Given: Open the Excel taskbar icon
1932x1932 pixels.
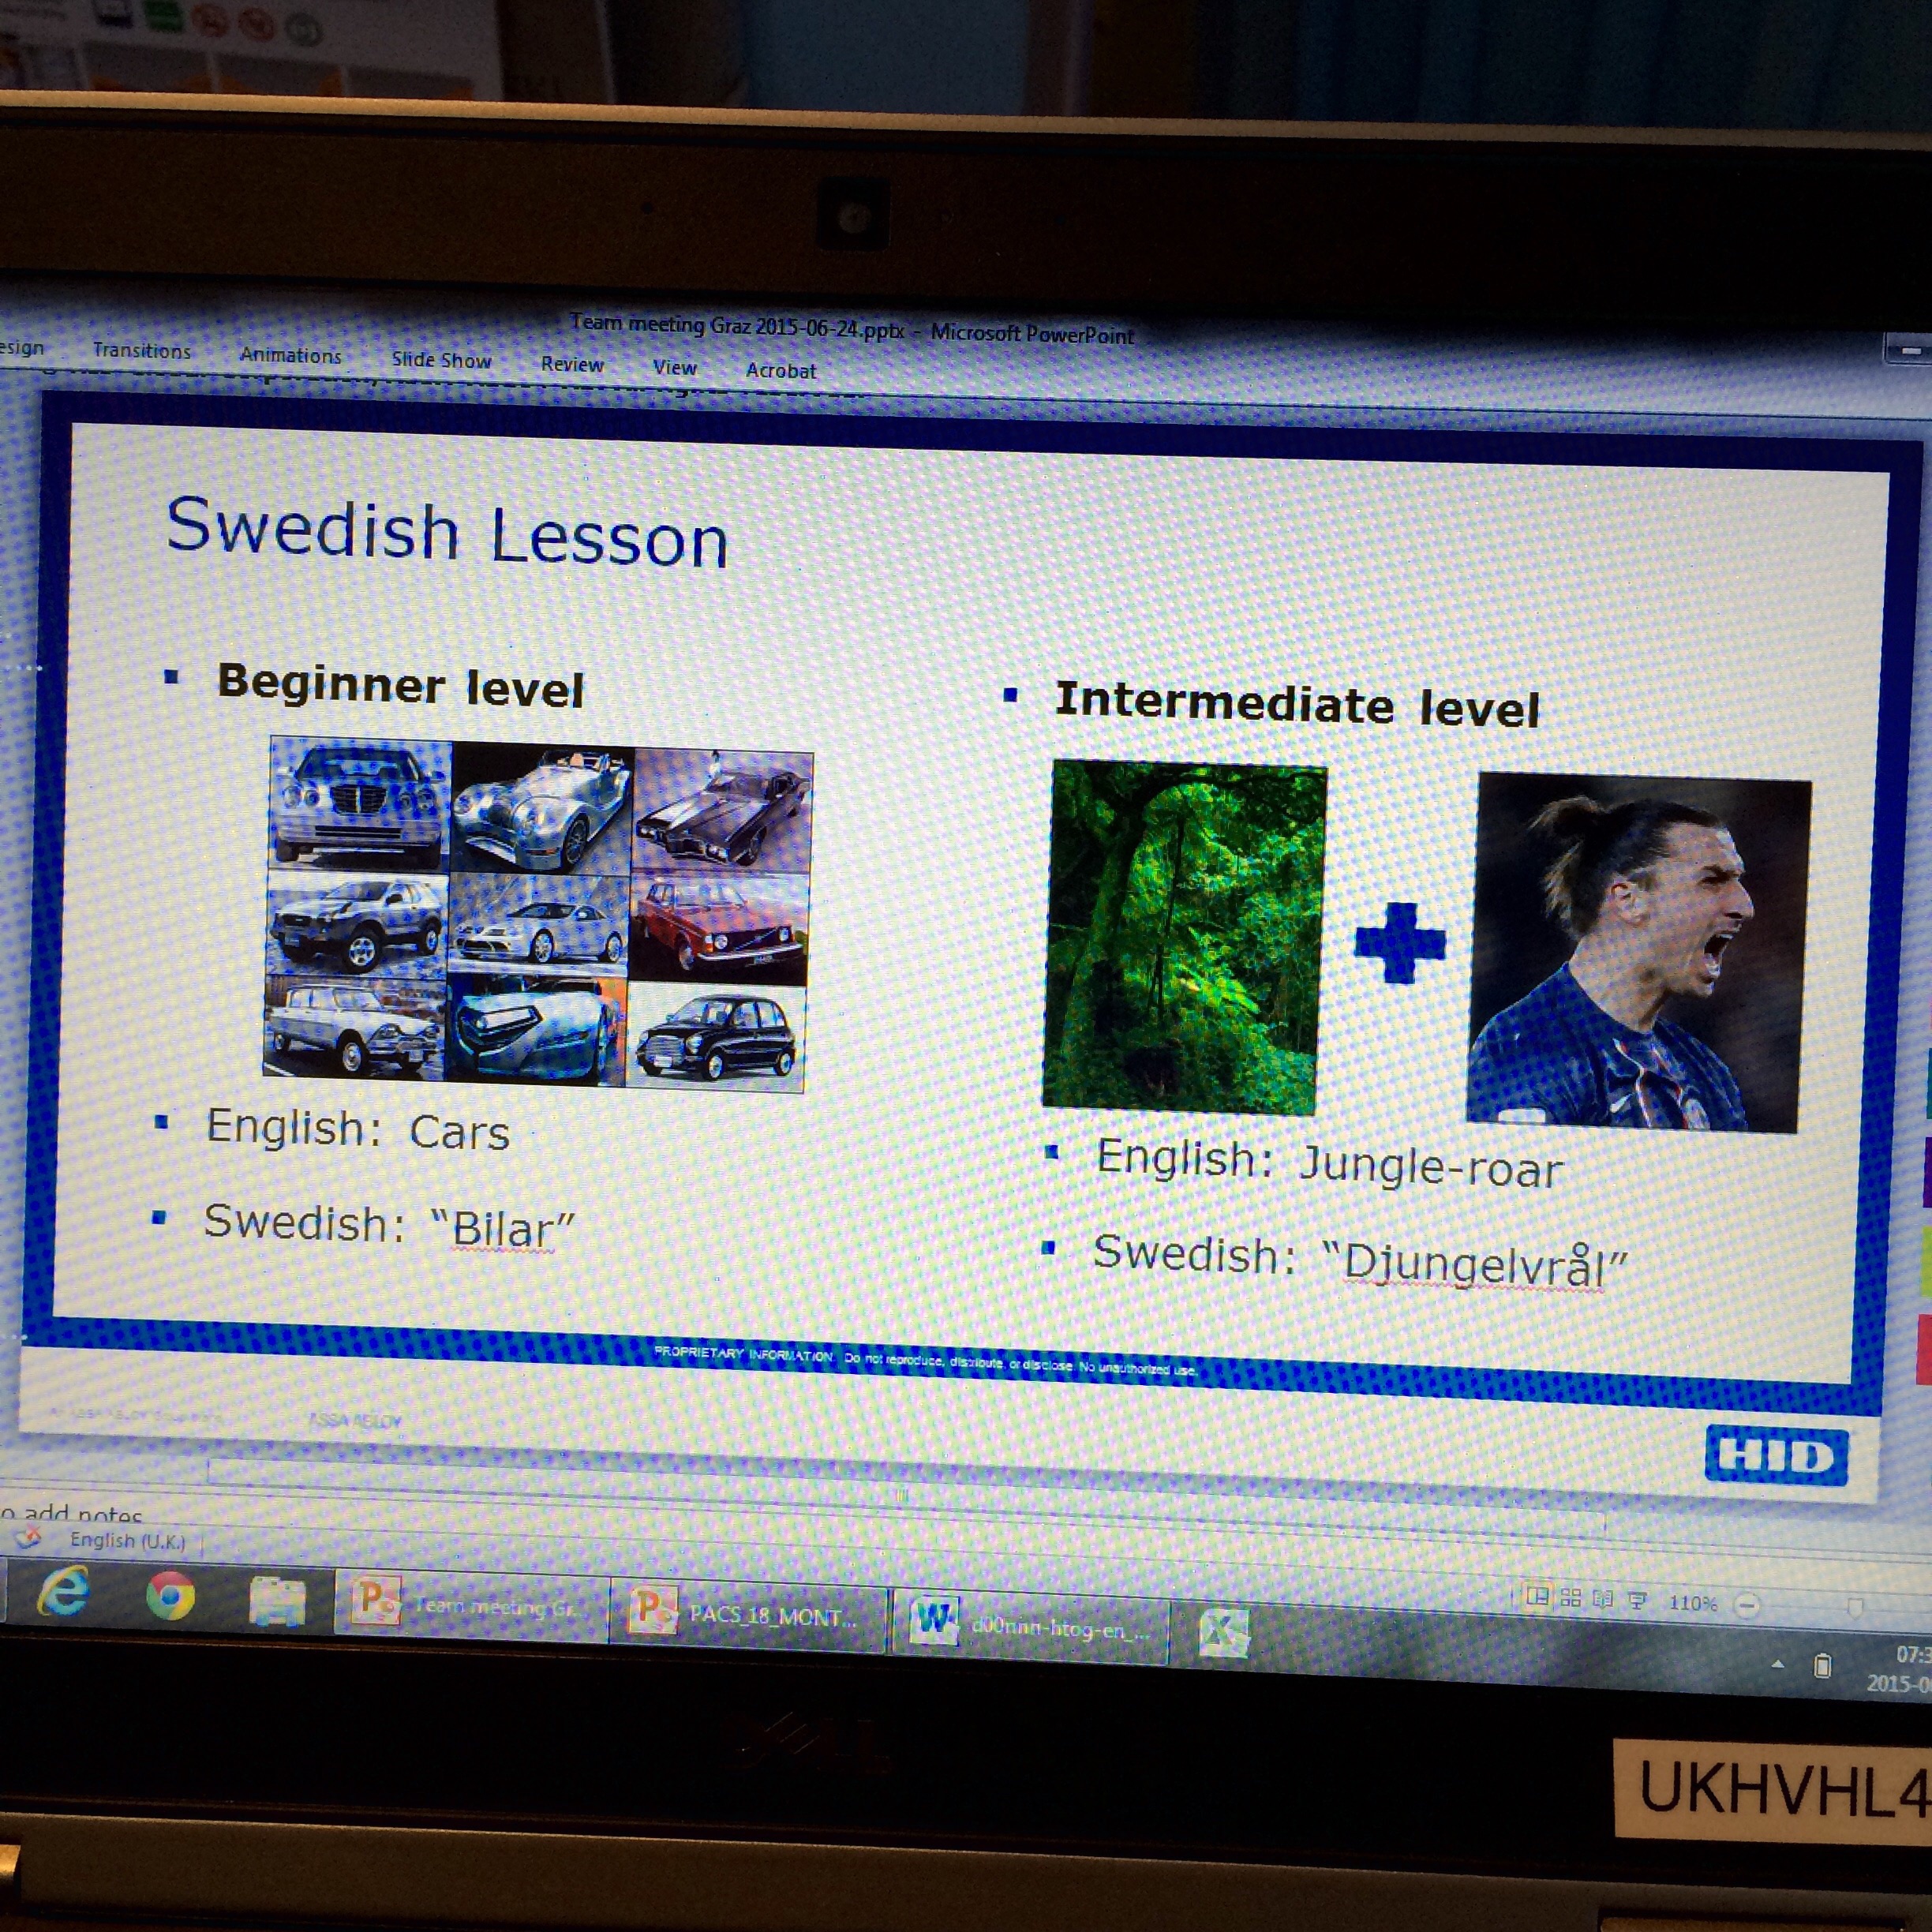Looking at the screenshot, I should pyautogui.click(x=1224, y=1633).
